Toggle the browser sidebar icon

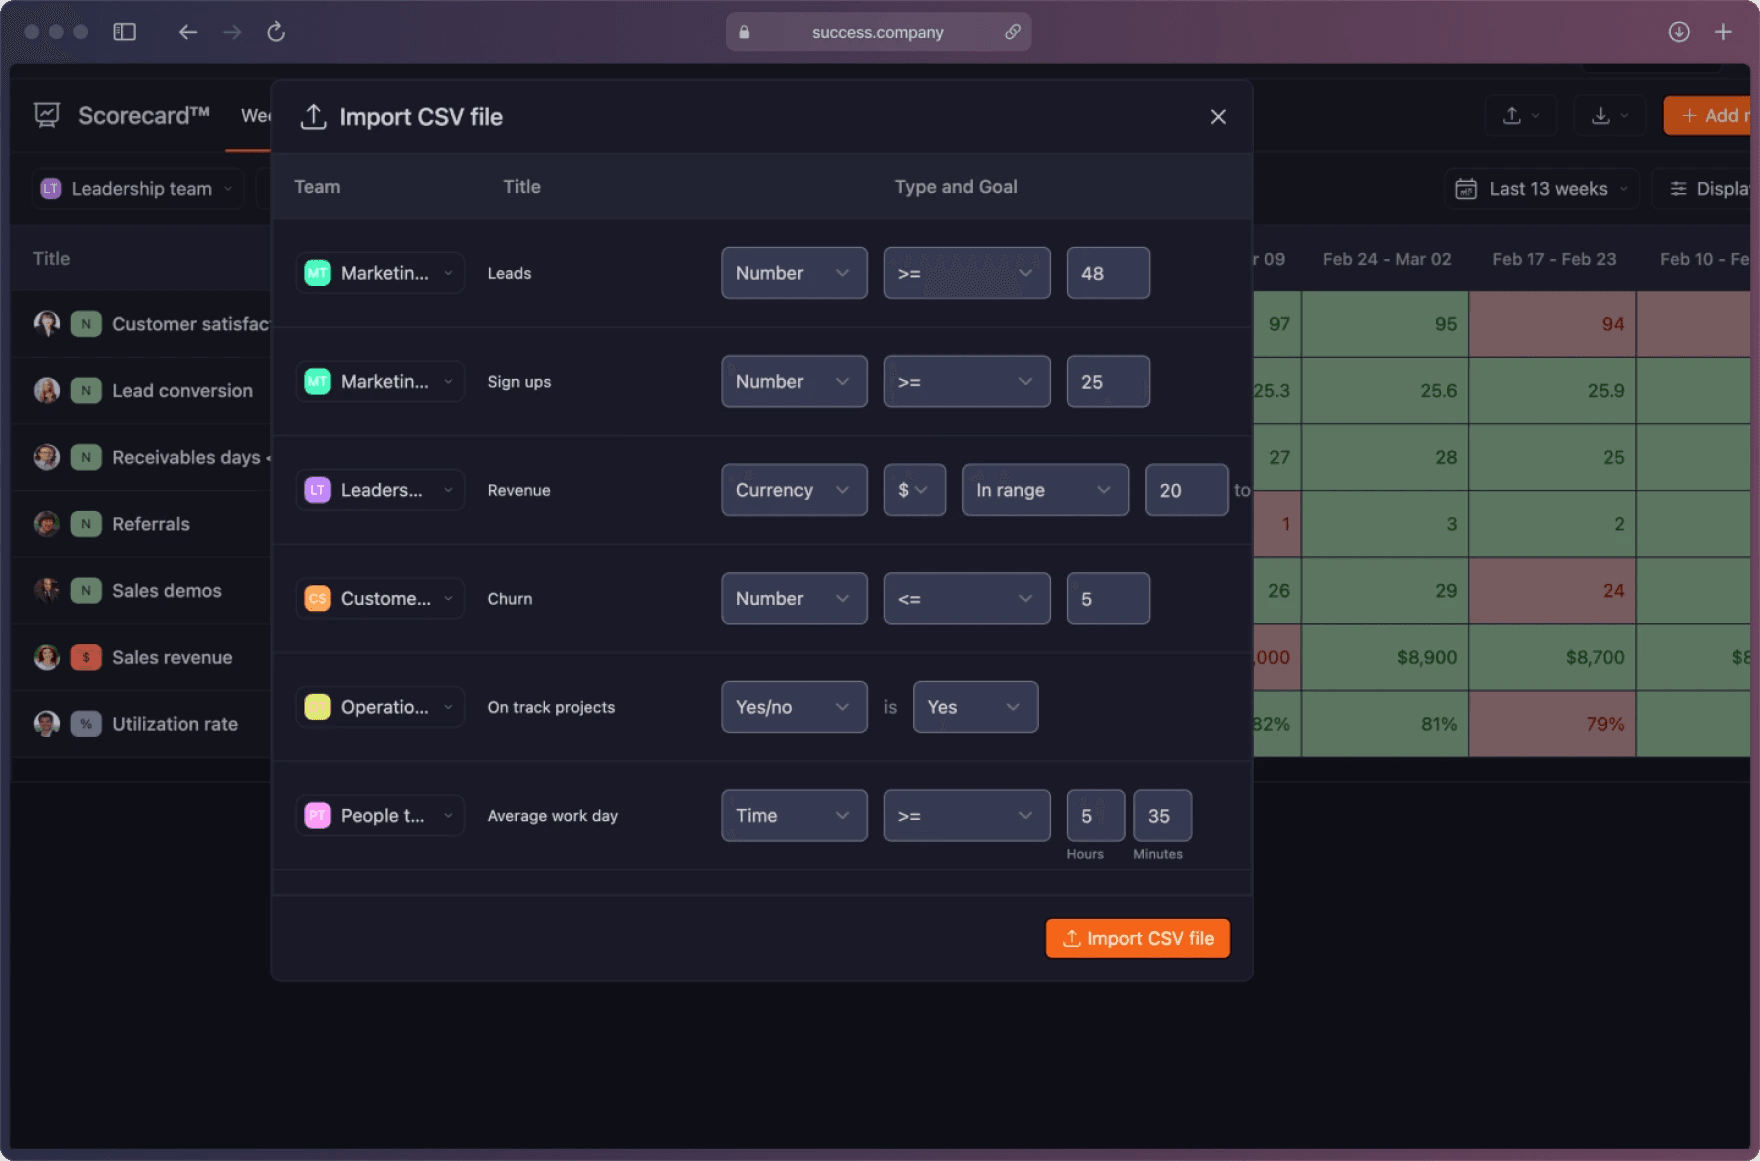point(124,32)
